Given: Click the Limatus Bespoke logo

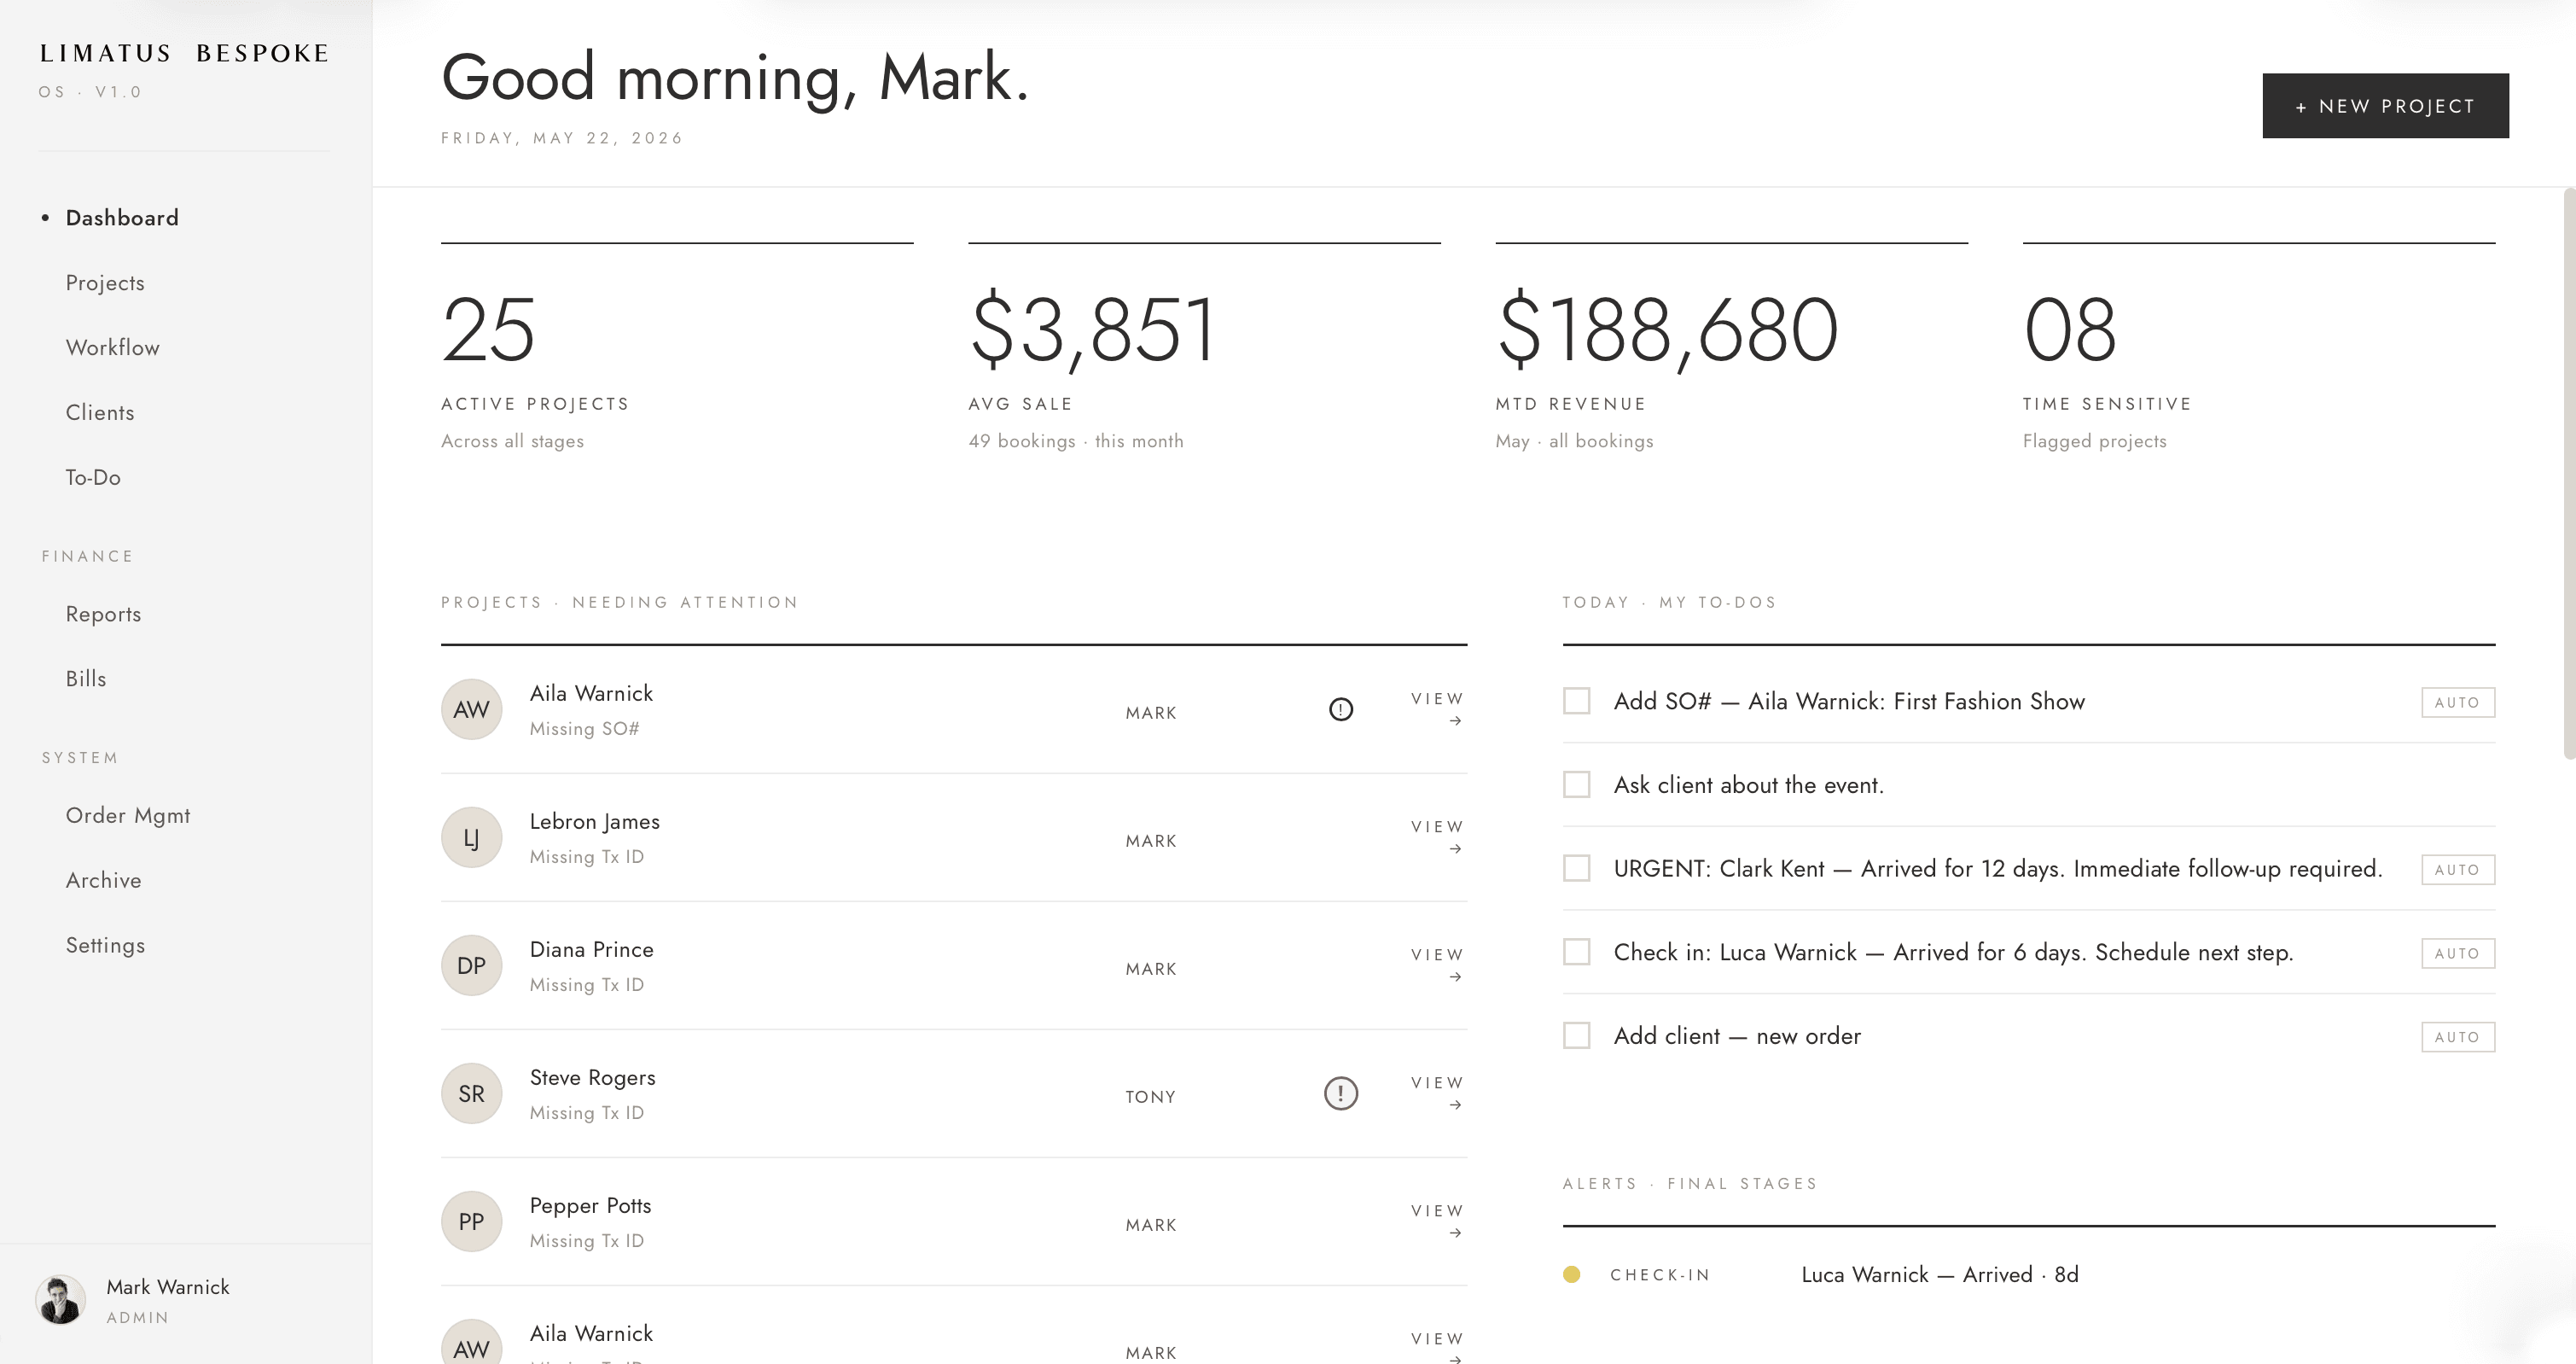Looking at the screenshot, I should coord(184,53).
